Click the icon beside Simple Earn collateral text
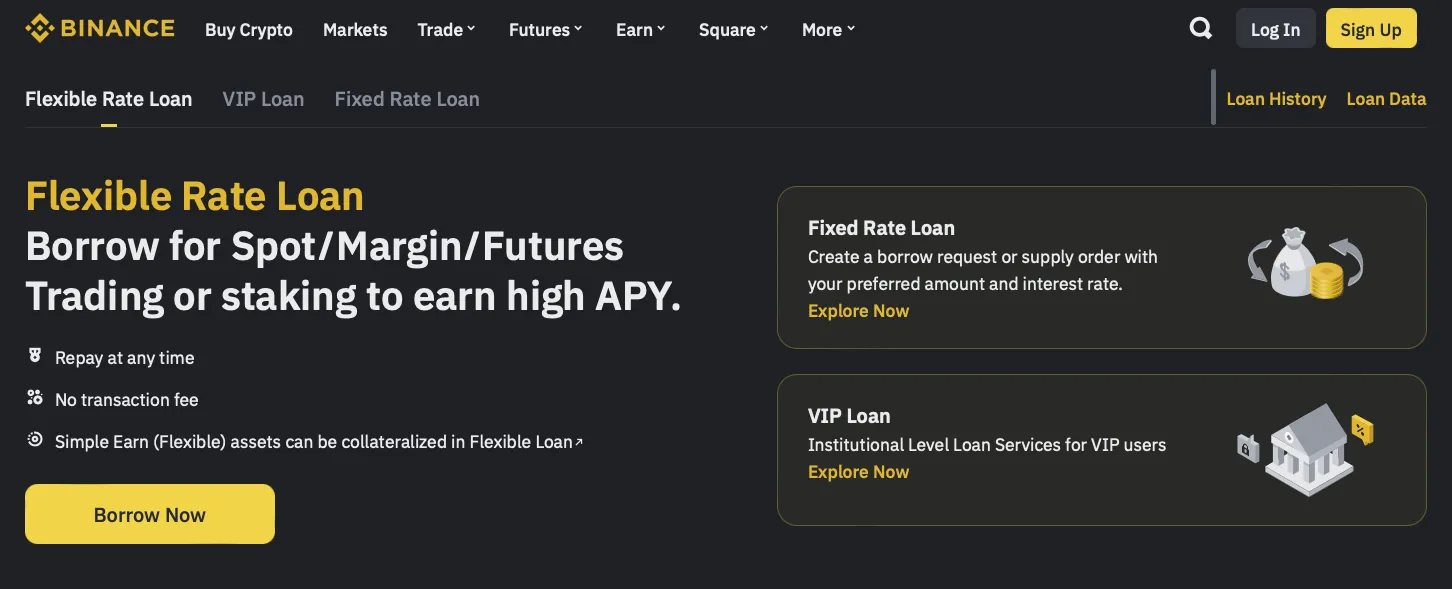 tap(35, 440)
